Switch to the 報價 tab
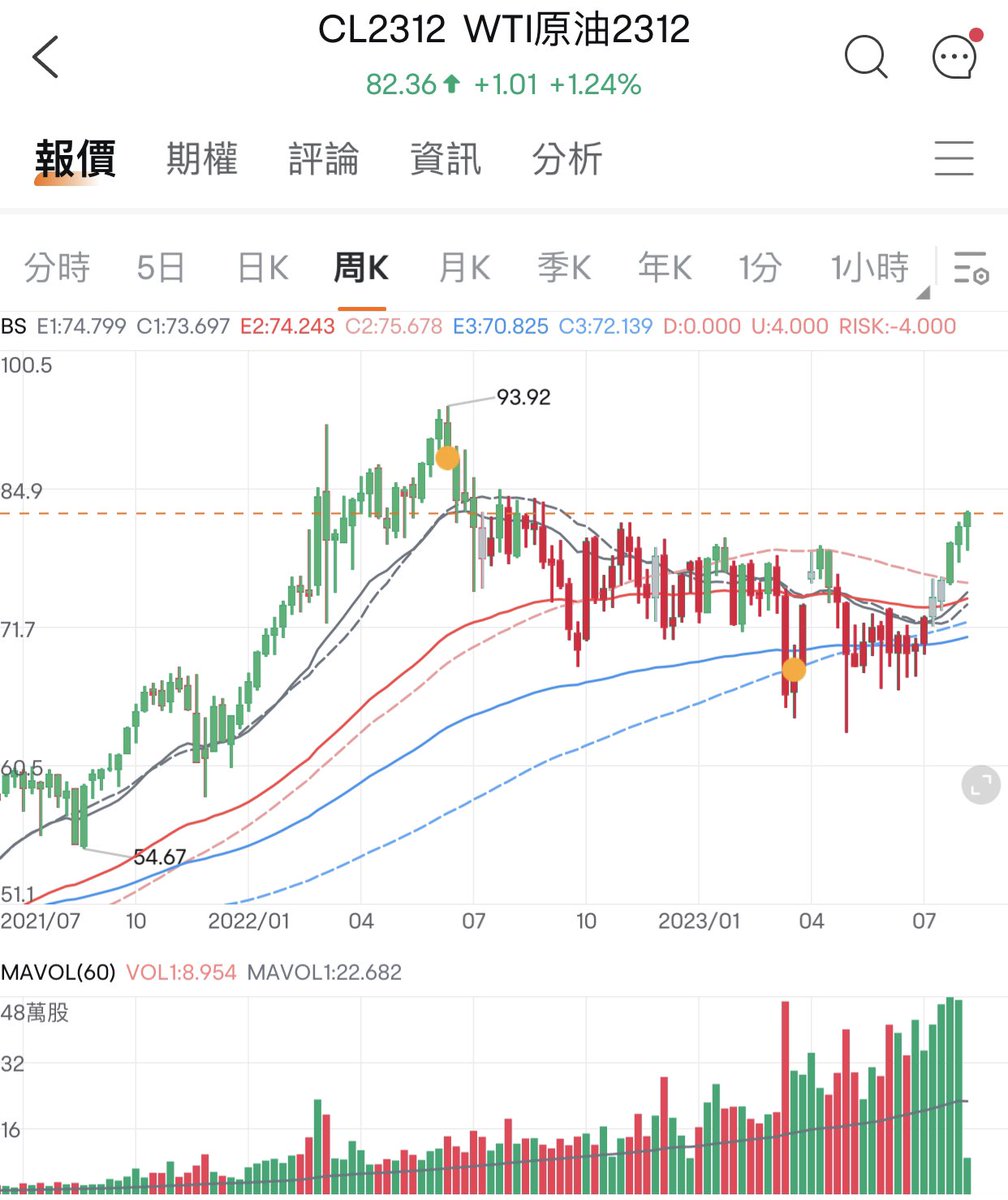 [75, 159]
